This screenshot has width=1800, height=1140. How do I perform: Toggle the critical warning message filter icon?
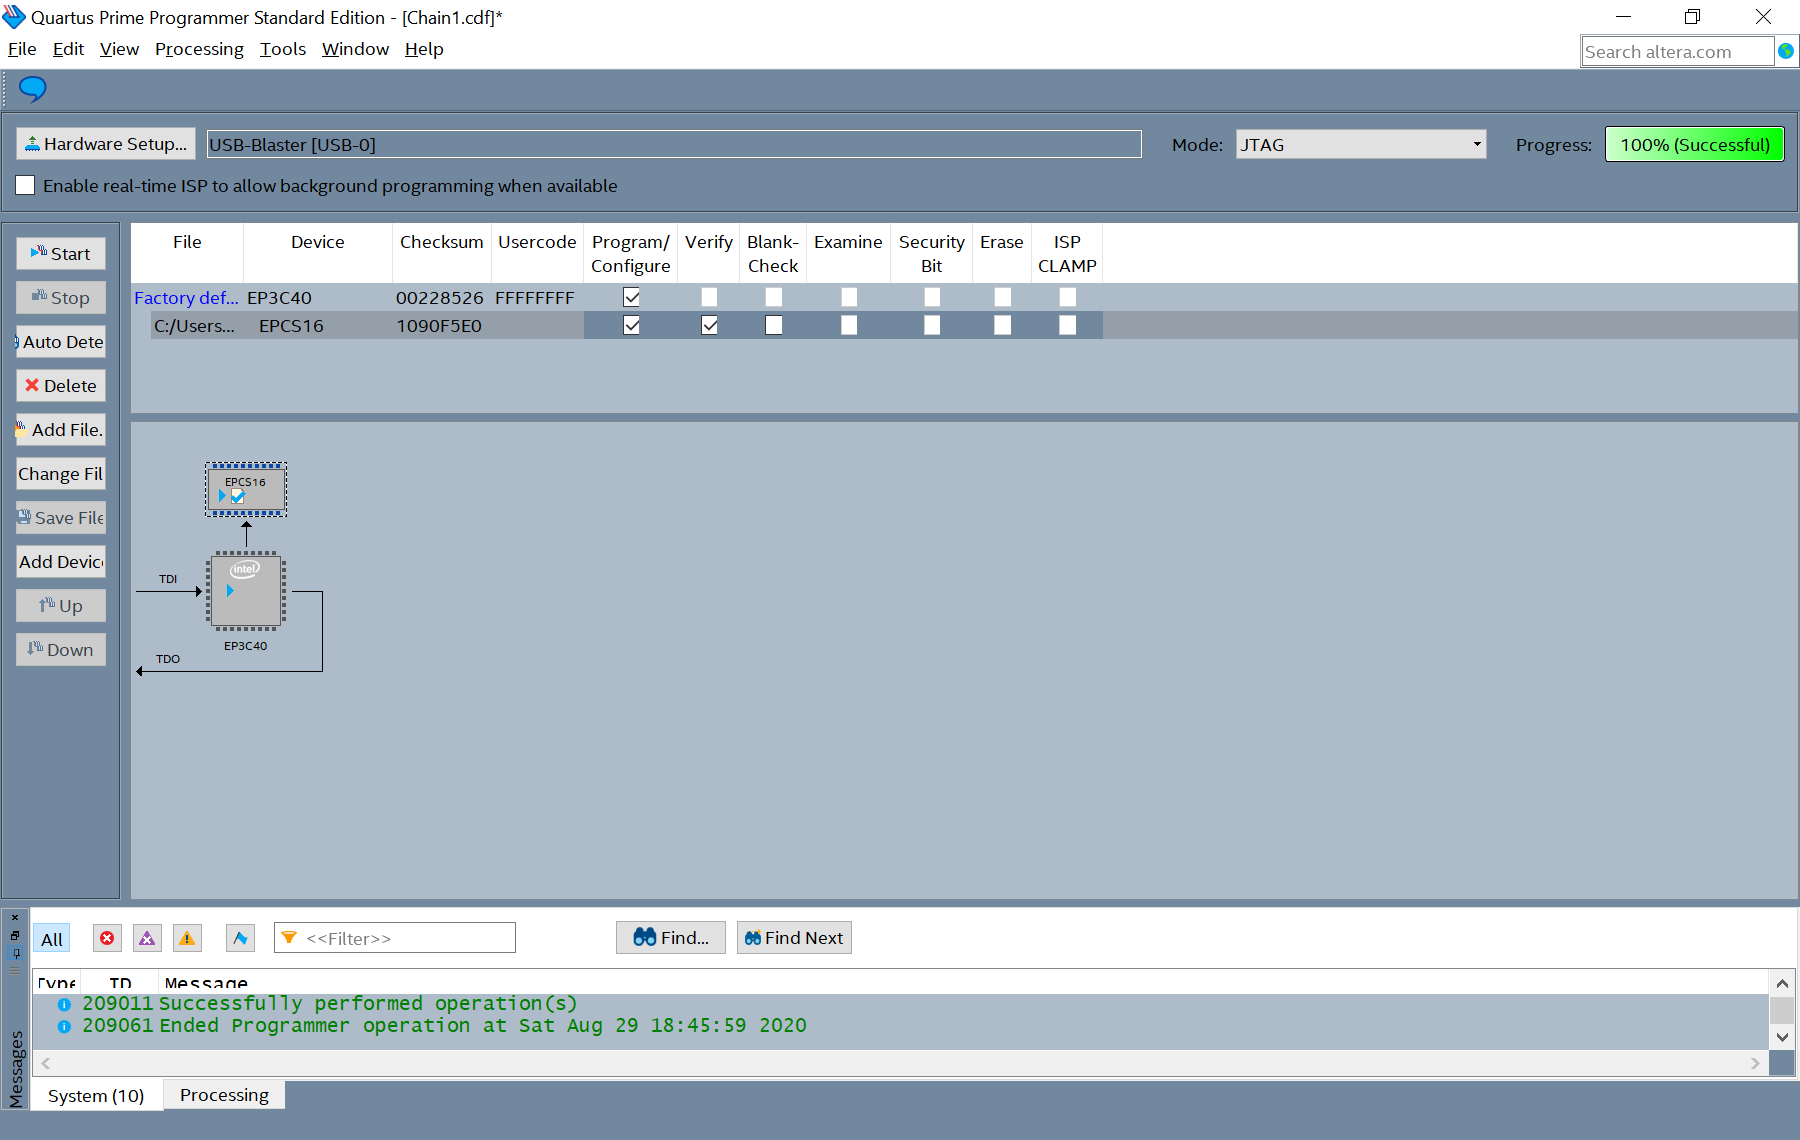click(x=147, y=938)
